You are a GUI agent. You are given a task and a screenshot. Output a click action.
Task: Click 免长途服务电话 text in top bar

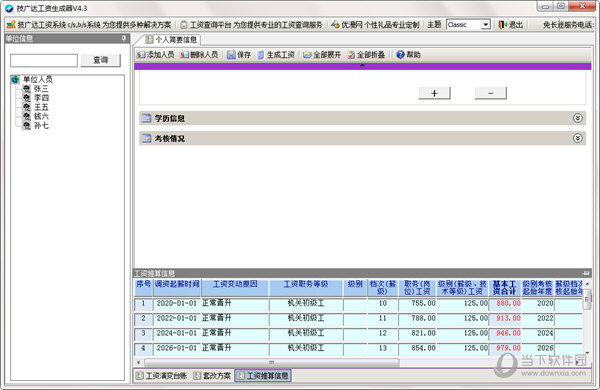pyautogui.click(x=568, y=25)
